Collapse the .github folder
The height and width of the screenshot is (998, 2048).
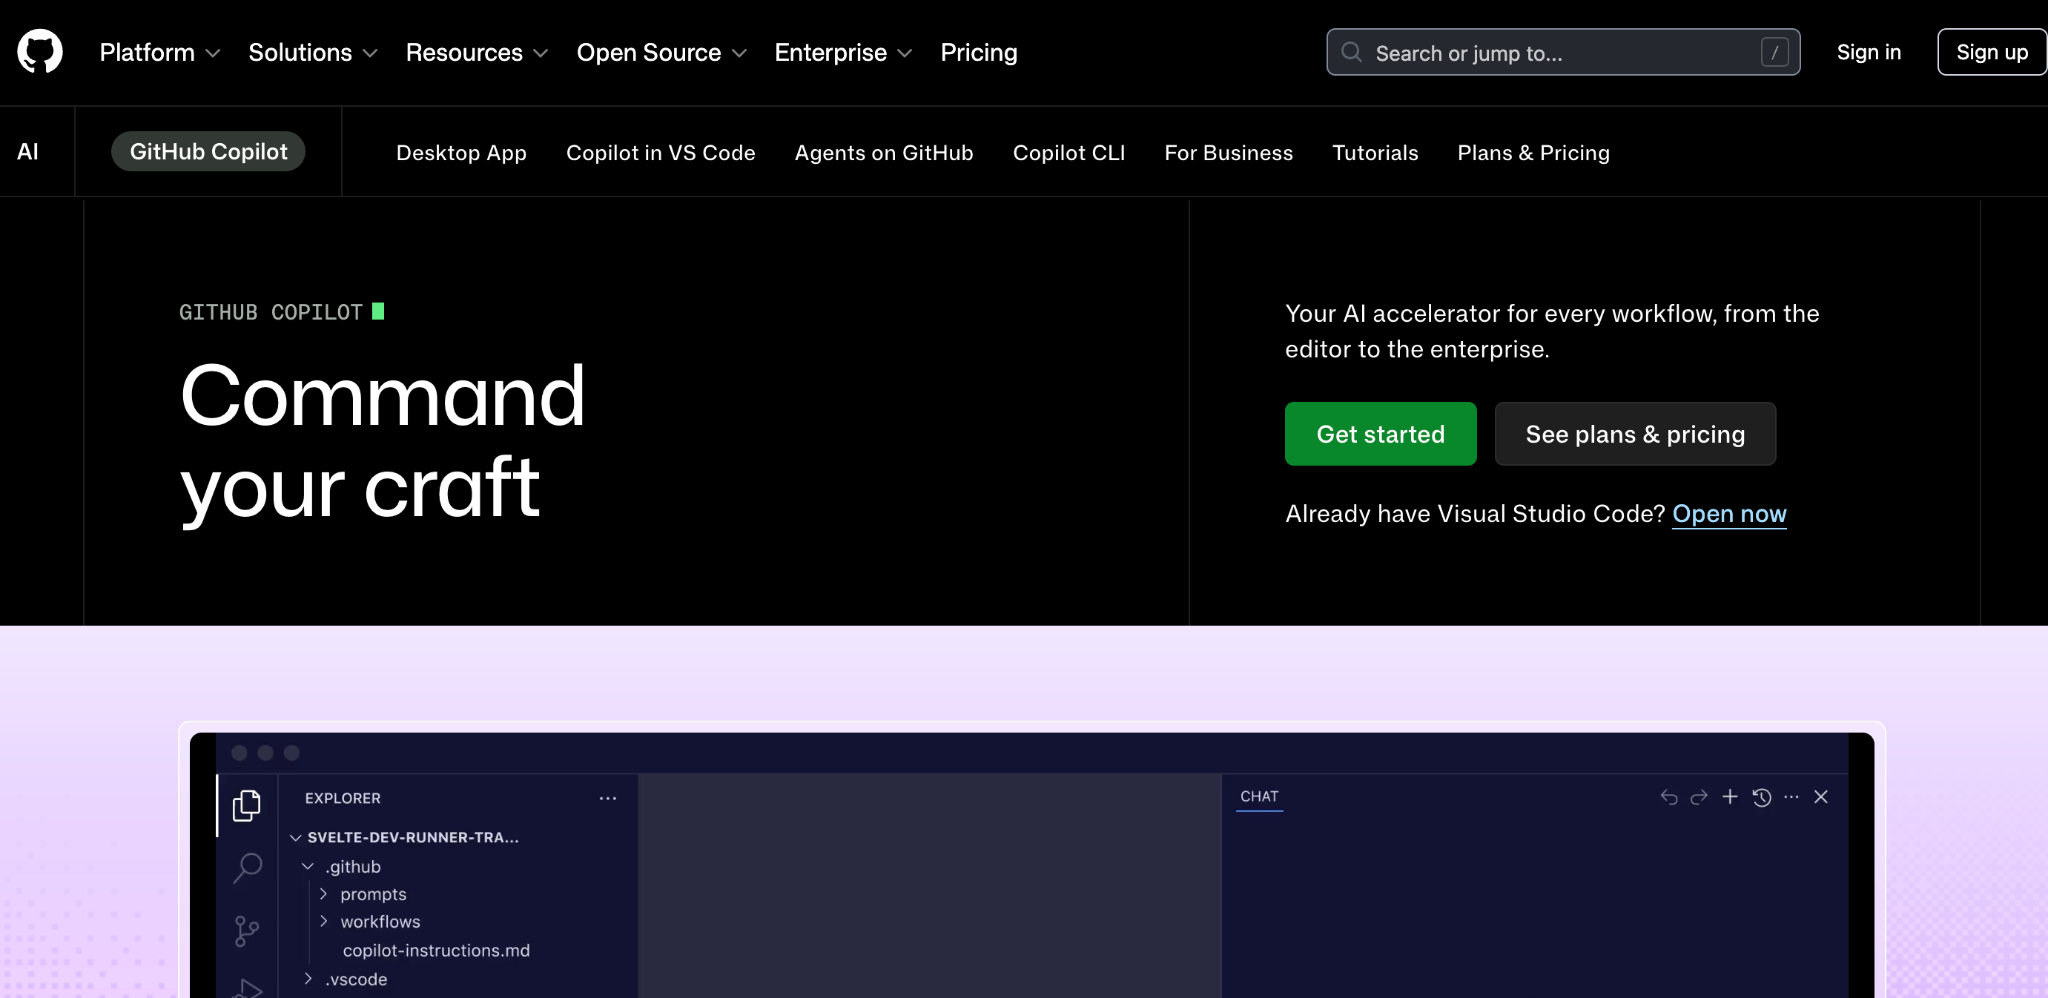point(342,866)
